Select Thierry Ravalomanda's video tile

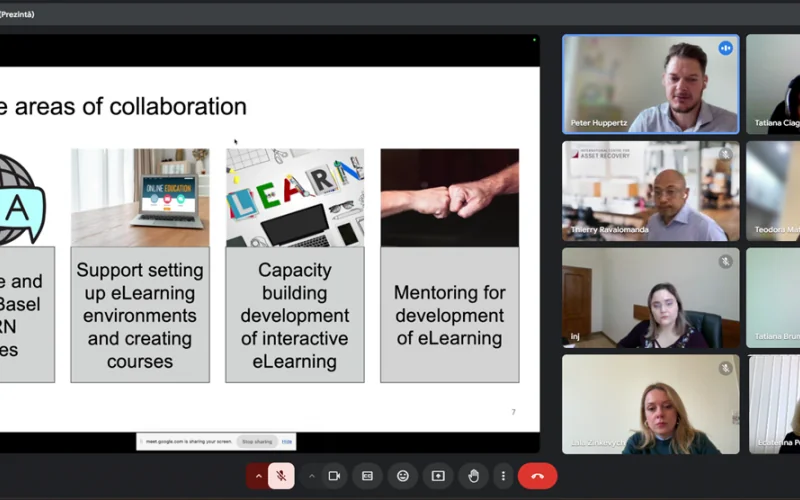[650, 191]
